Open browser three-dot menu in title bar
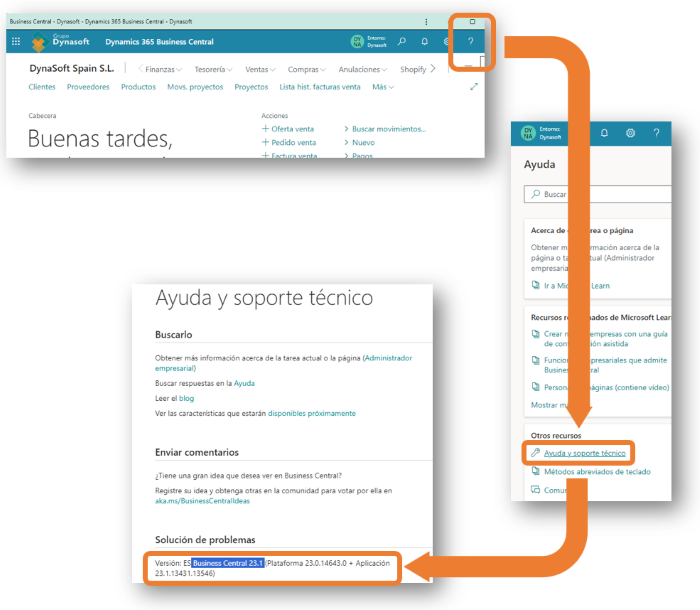Screen dimensions: 700x610 click(426, 21)
